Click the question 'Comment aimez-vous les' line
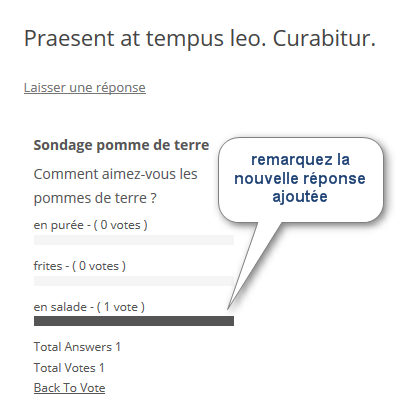Image resolution: width=396 pixels, height=404 pixels. tap(115, 174)
